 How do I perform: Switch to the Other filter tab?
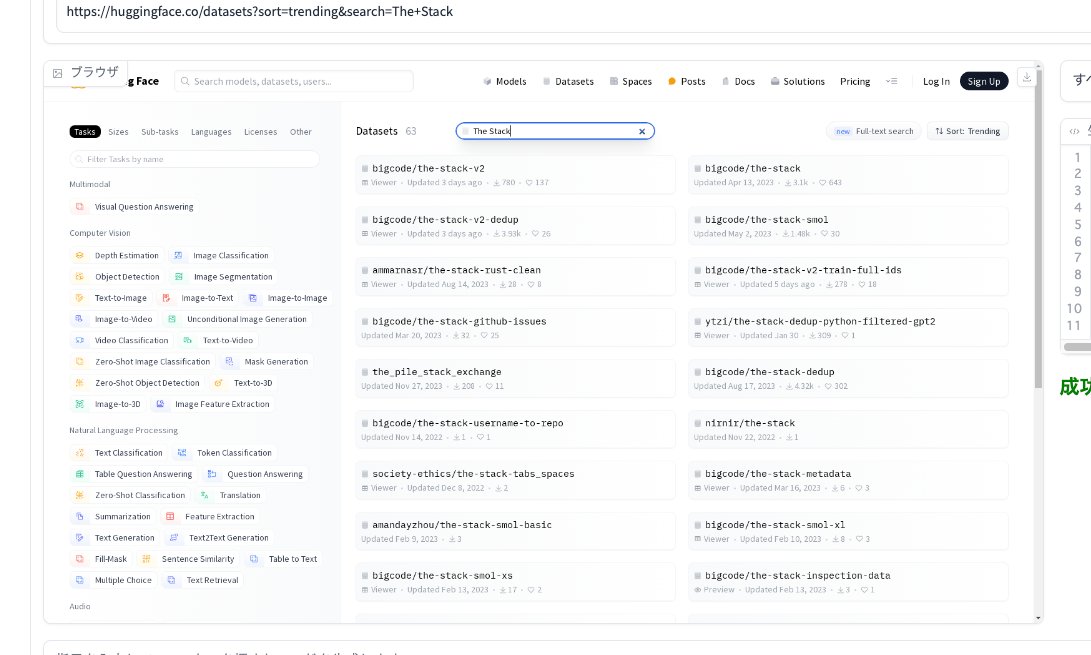pos(301,132)
